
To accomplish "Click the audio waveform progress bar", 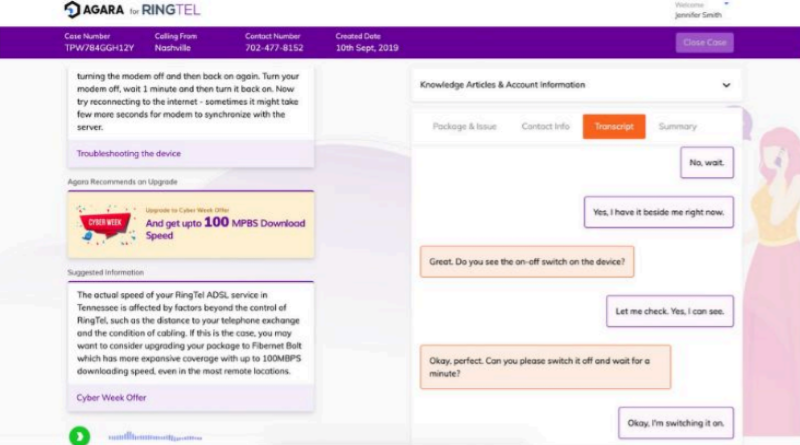I will [155, 437].
